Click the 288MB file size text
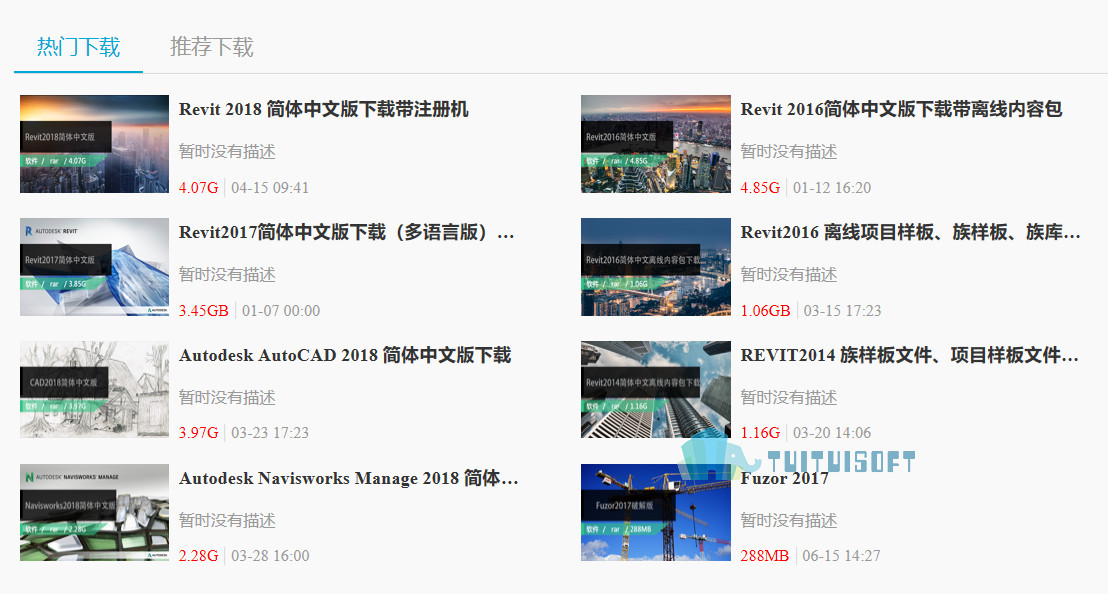 coord(765,556)
